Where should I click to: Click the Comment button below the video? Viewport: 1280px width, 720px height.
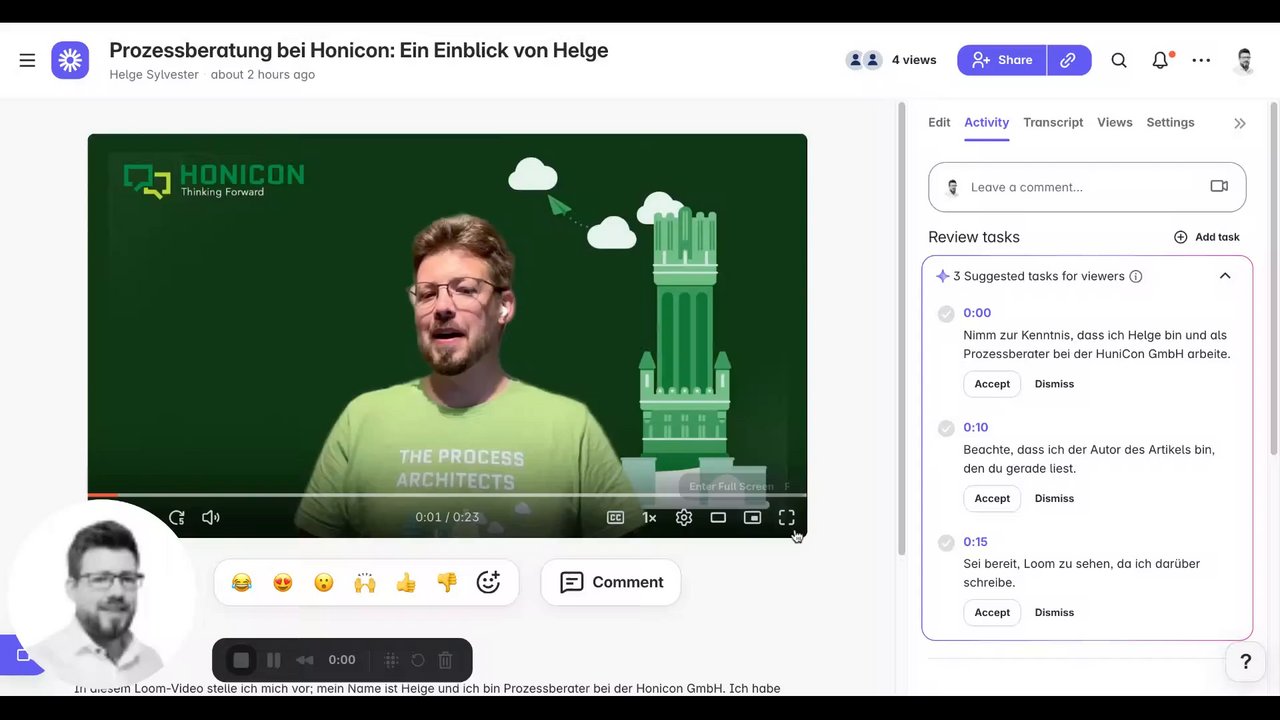pyautogui.click(x=611, y=582)
